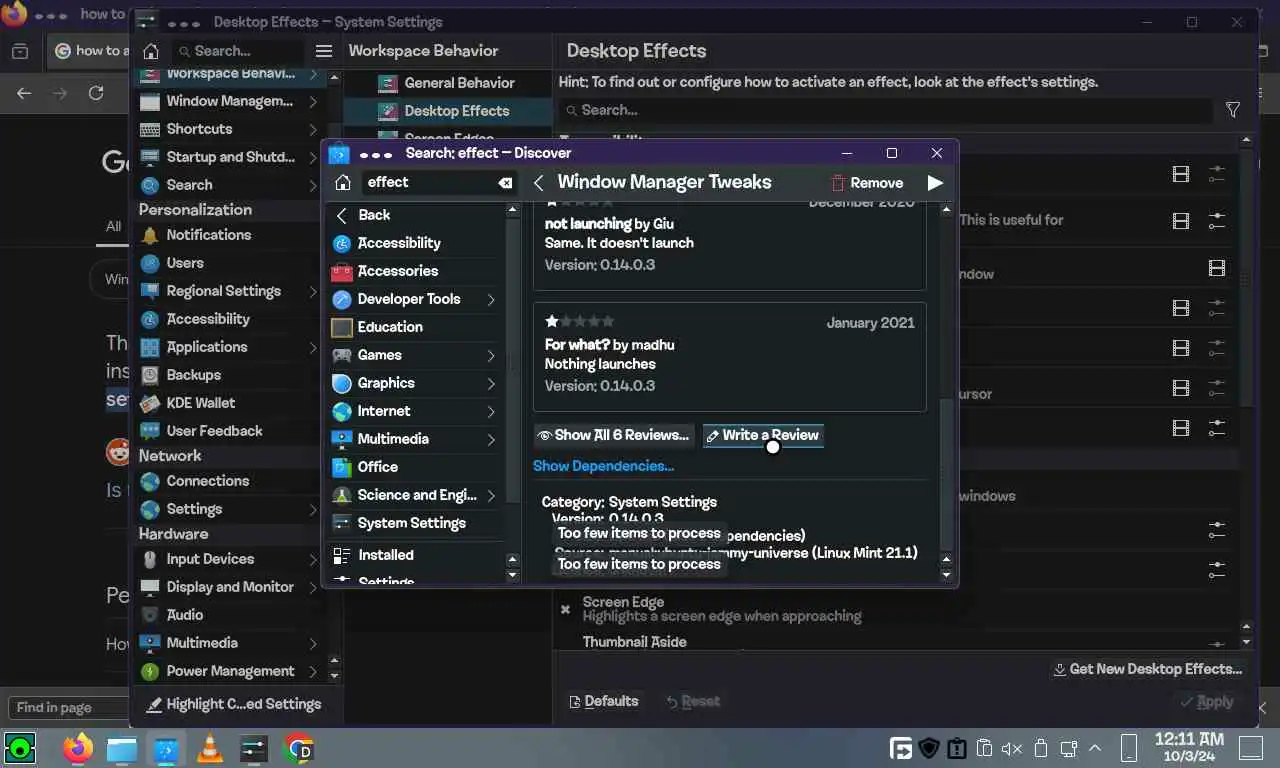Open User Feedback settings

(x=215, y=431)
